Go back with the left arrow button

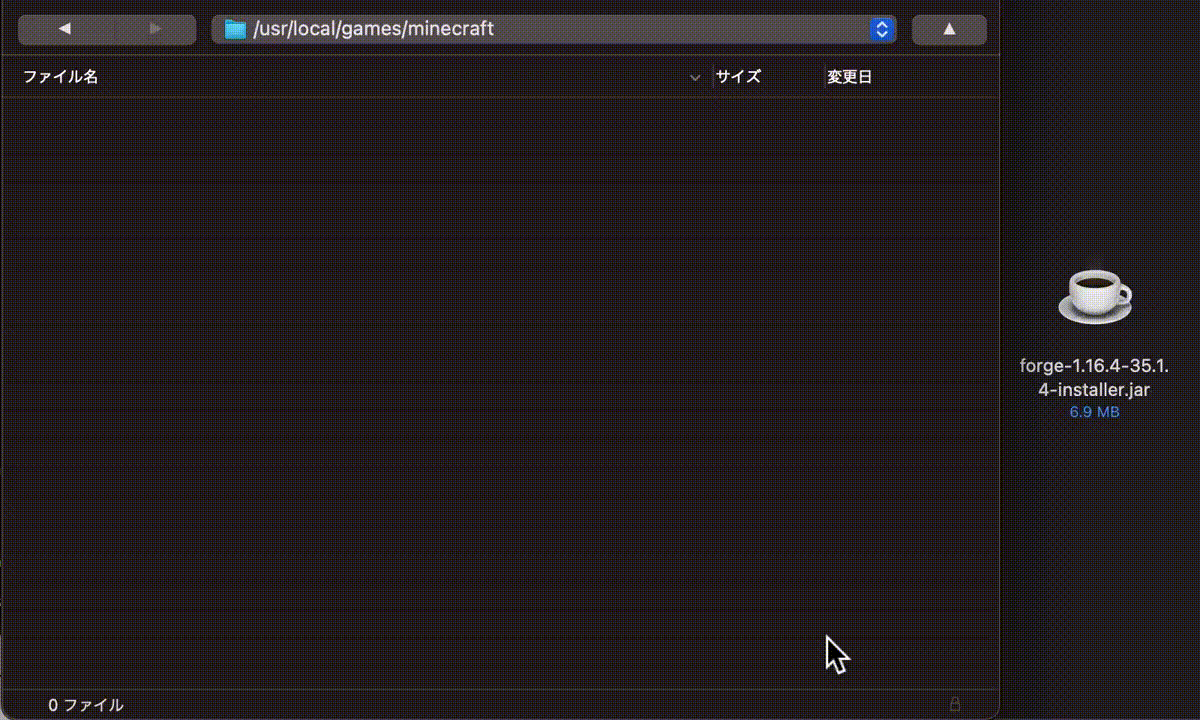click(64, 30)
